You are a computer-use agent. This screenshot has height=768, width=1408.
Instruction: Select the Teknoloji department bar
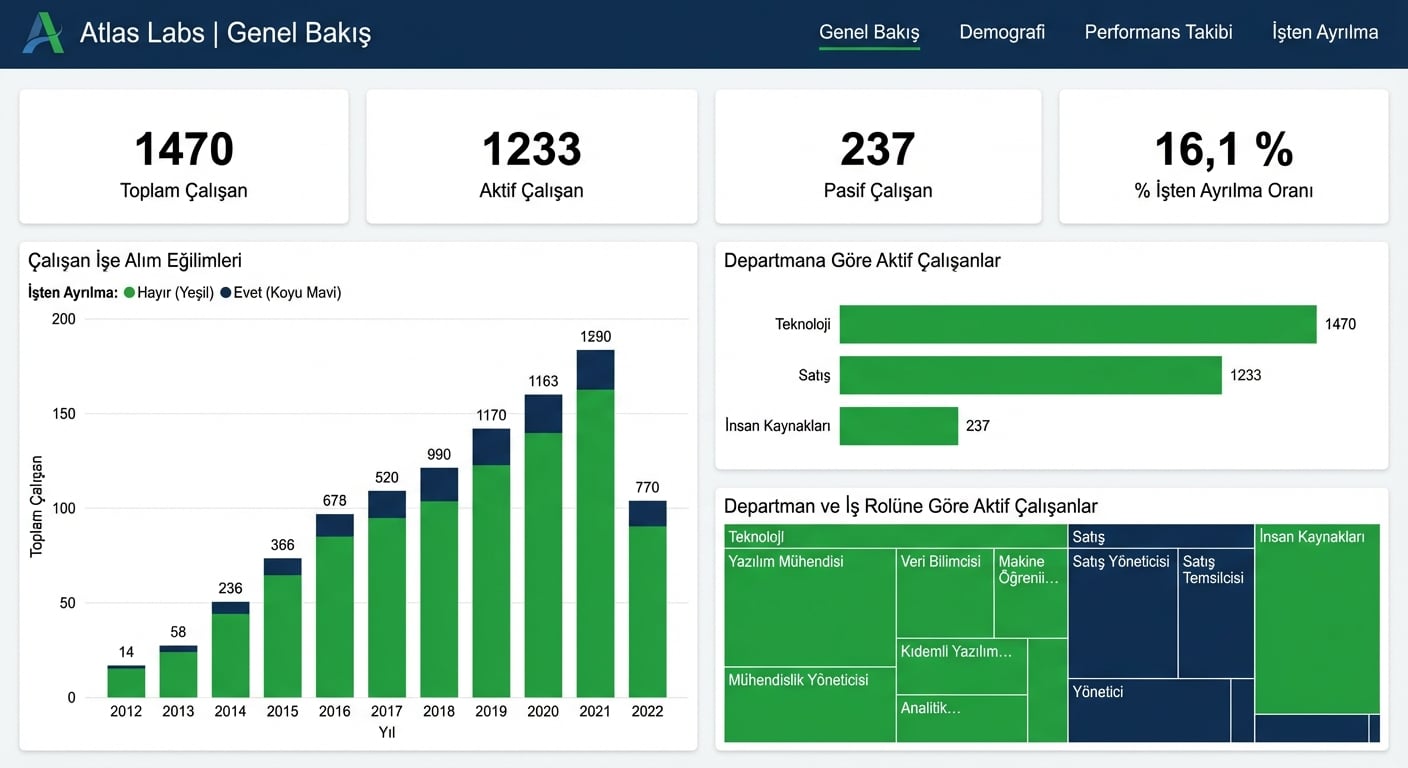[1077, 324]
